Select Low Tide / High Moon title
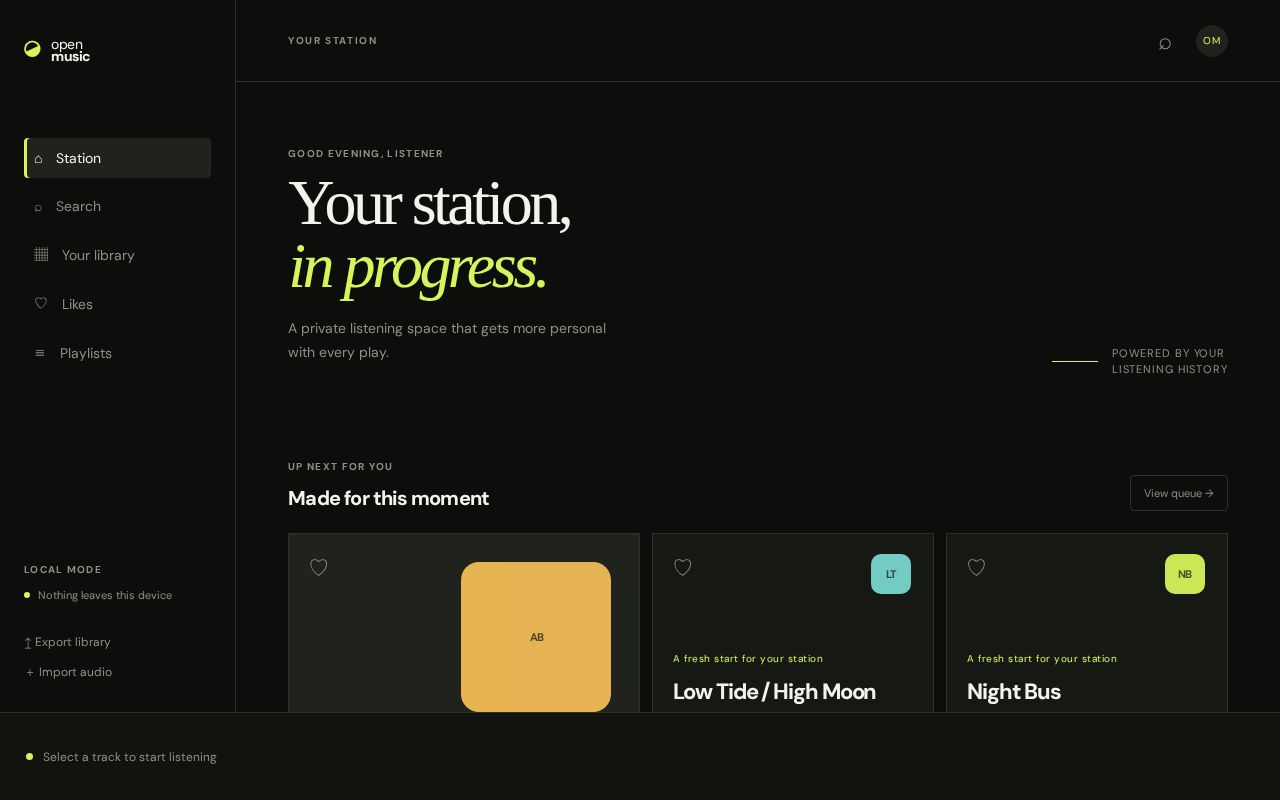The height and width of the screenshot is (800, 1280). (774, 692)
